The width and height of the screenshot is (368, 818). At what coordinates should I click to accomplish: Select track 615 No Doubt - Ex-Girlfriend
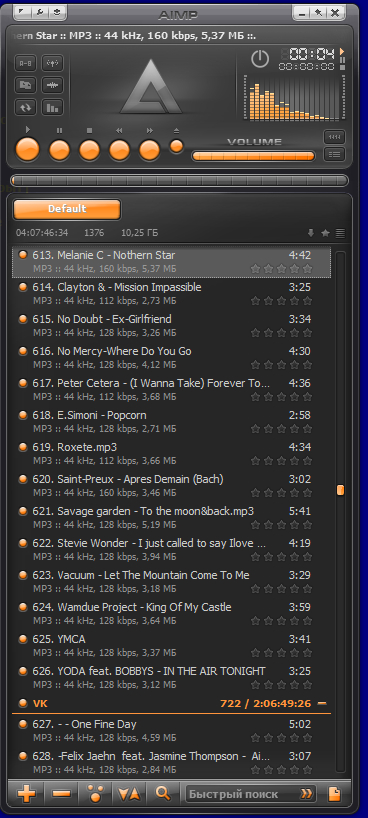(171, 326)
